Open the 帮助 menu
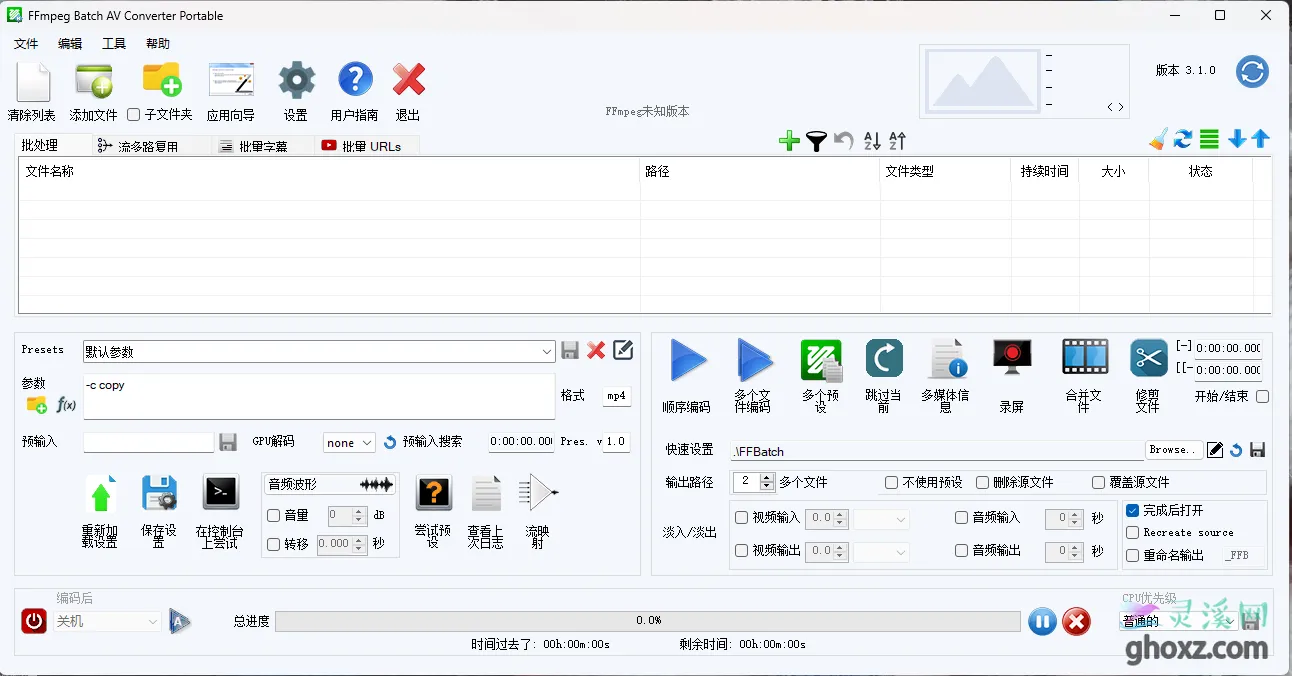This screenshot has width=1292, height=676. click(x=158, y=44)
